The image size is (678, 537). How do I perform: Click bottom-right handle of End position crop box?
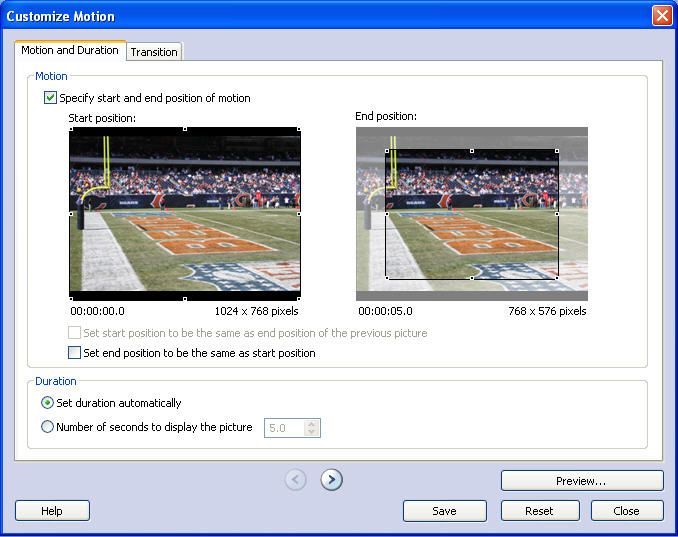(557, 278)
